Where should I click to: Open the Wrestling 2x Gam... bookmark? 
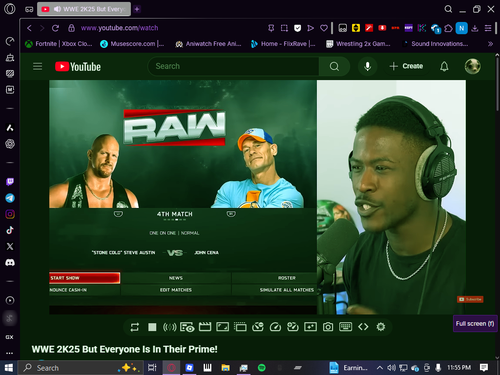coord(358,44)
